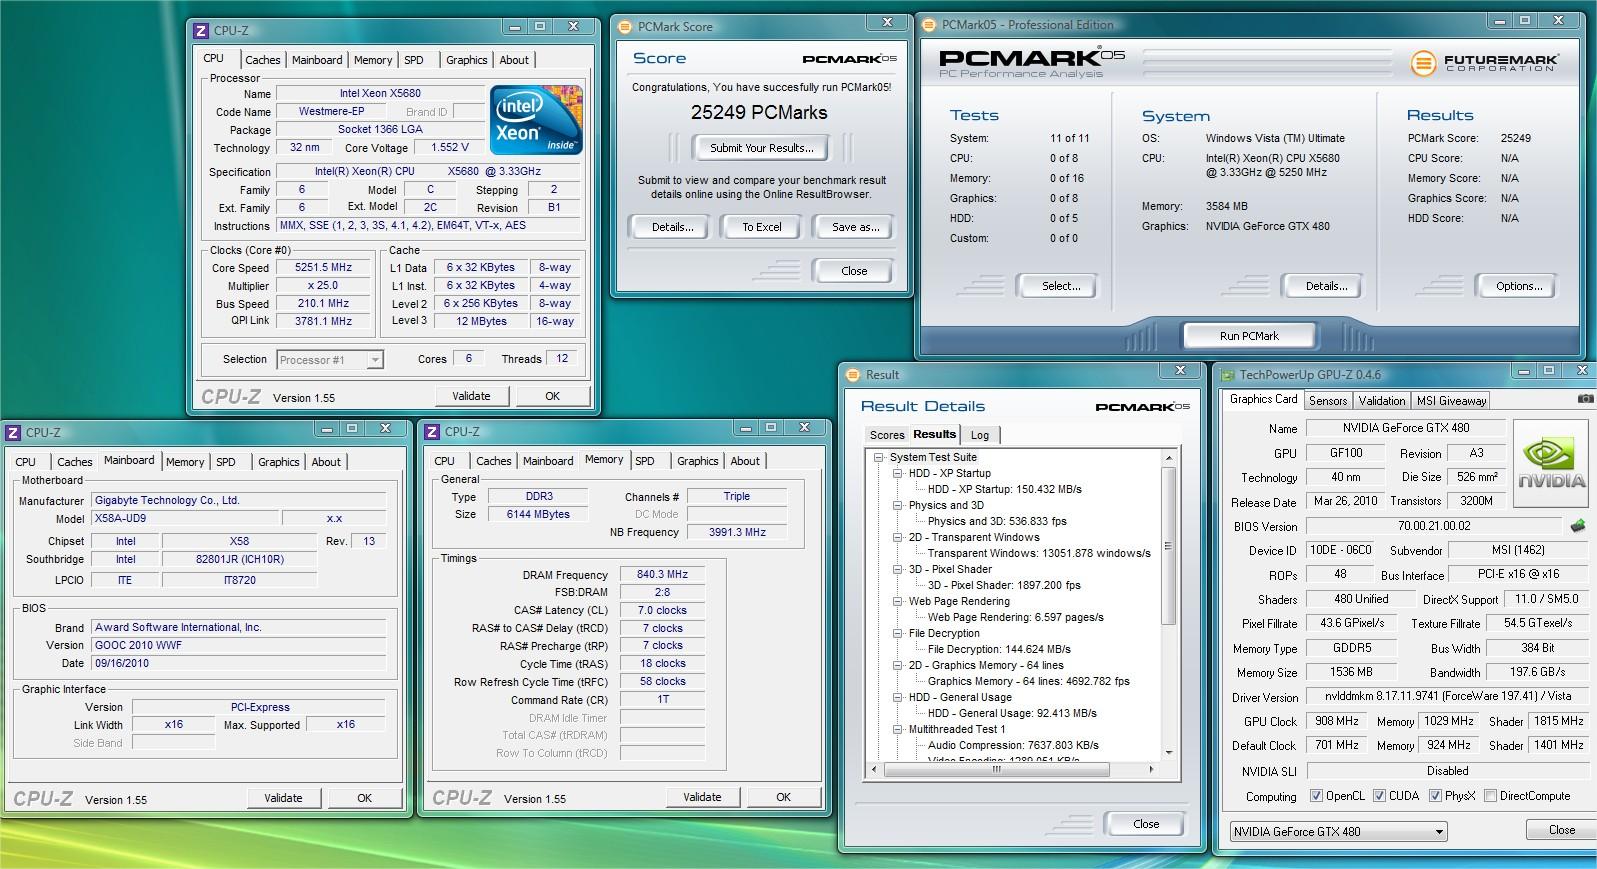Select 'Web Page Rendering: 6.597 pages/s' result row

[1015, 617]
